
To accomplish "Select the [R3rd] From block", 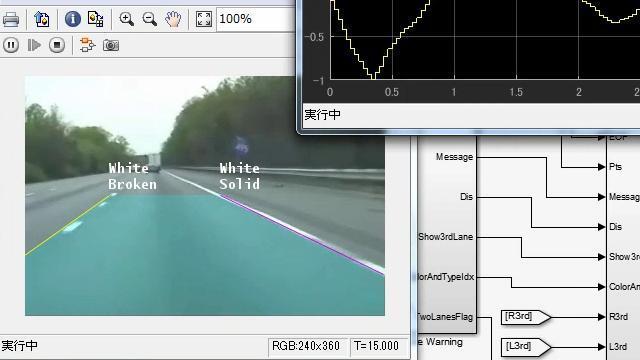I will click(x=526, y=317).
